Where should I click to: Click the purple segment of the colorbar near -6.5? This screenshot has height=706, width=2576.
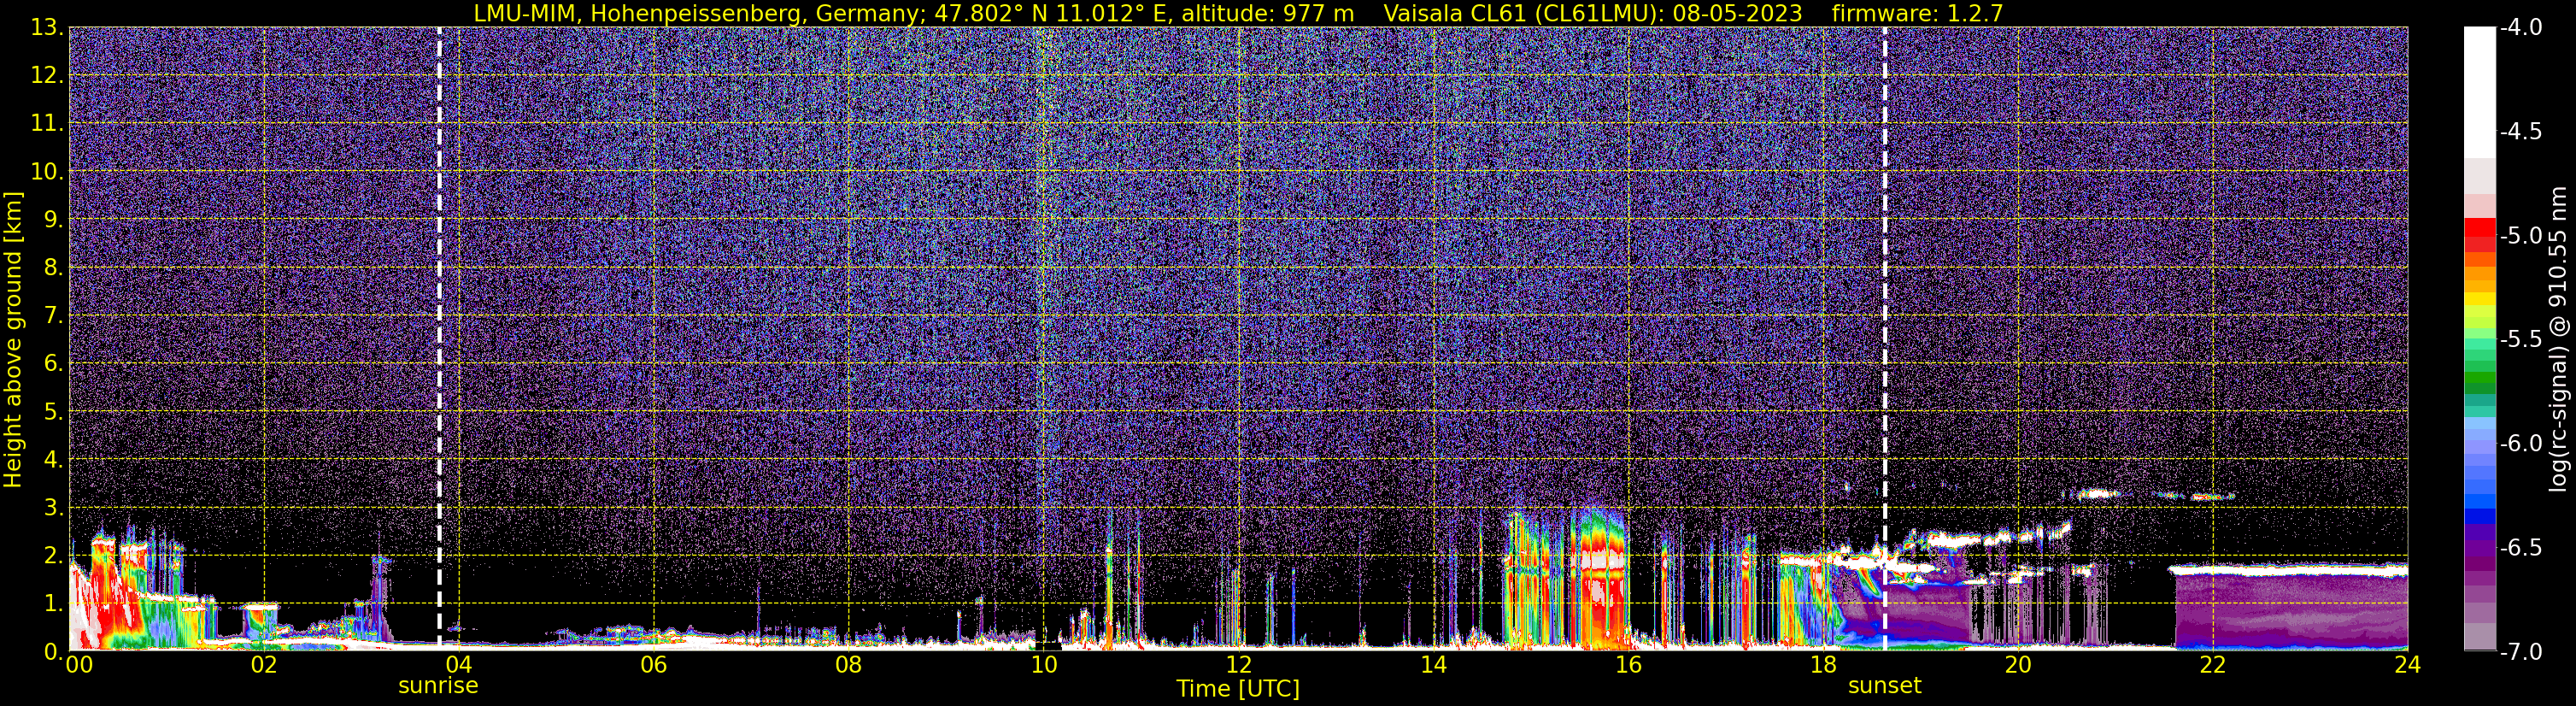2480,548
